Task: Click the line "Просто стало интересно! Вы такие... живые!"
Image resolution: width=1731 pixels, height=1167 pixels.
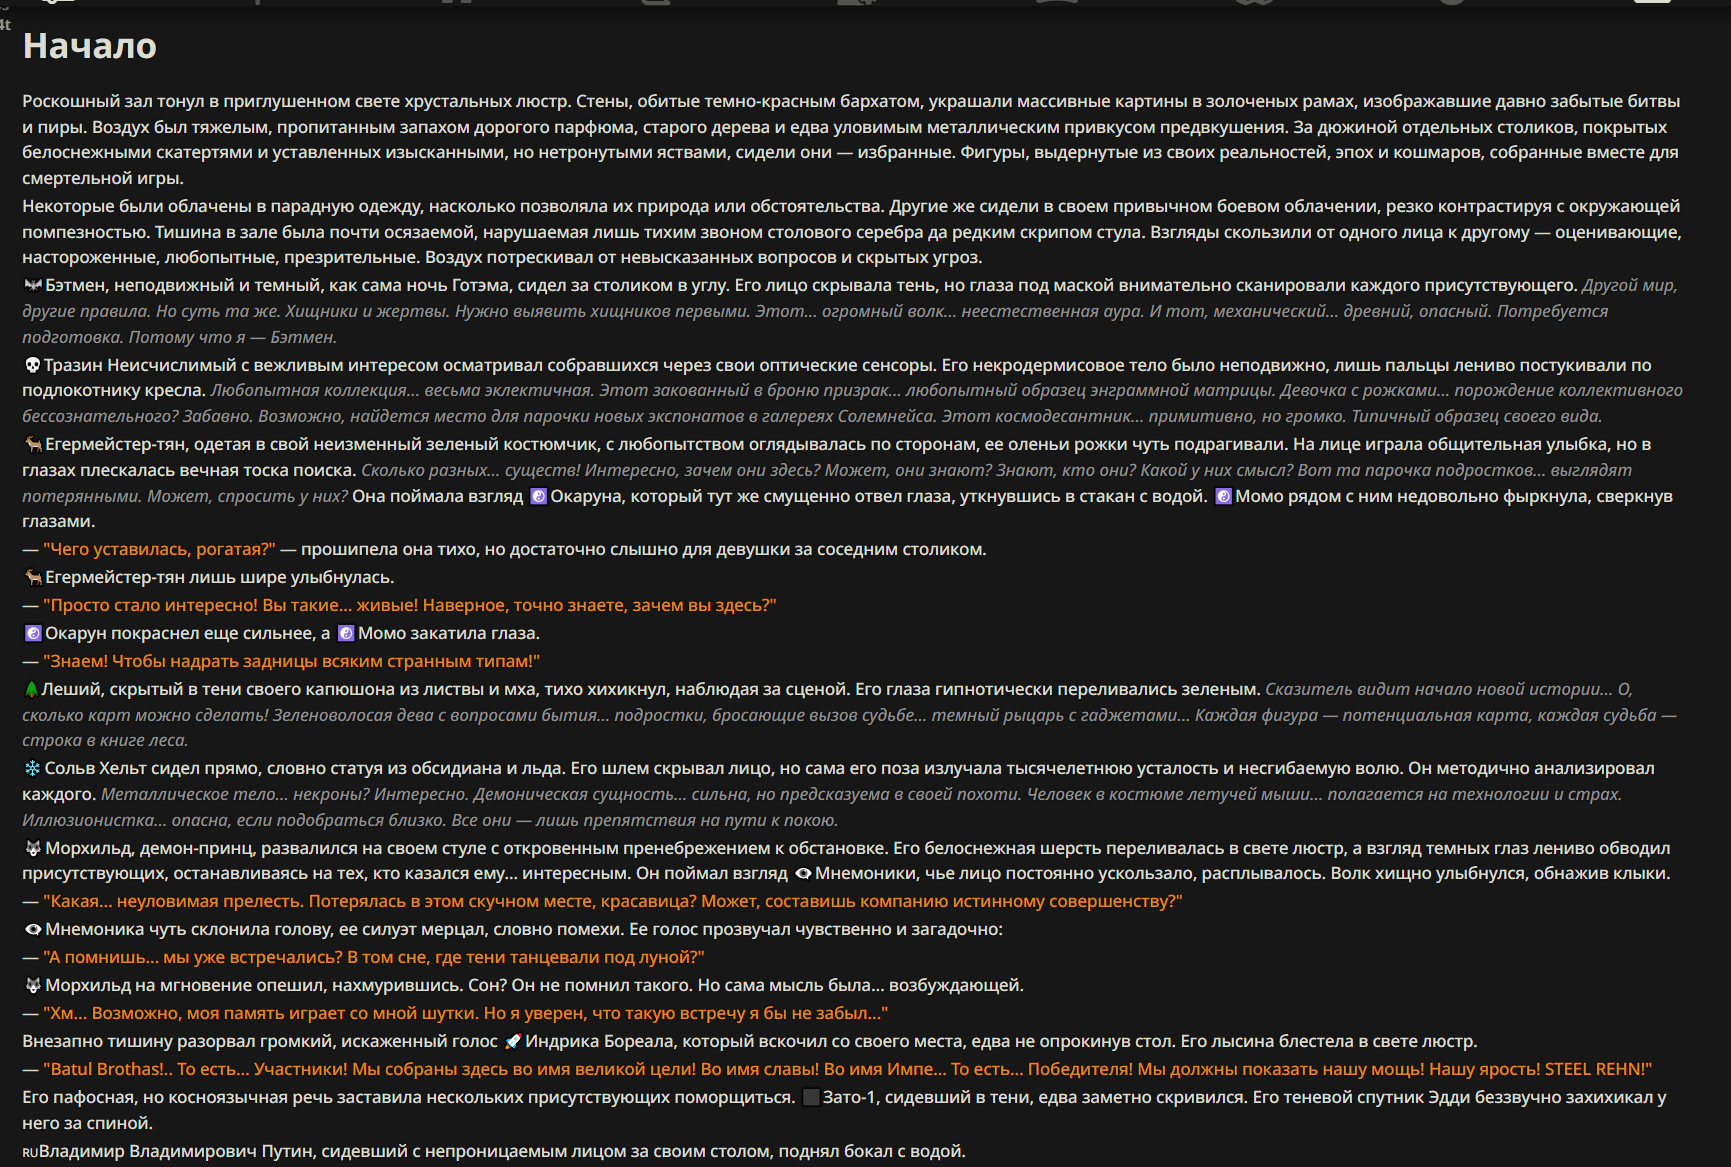Action: [410, 605]
